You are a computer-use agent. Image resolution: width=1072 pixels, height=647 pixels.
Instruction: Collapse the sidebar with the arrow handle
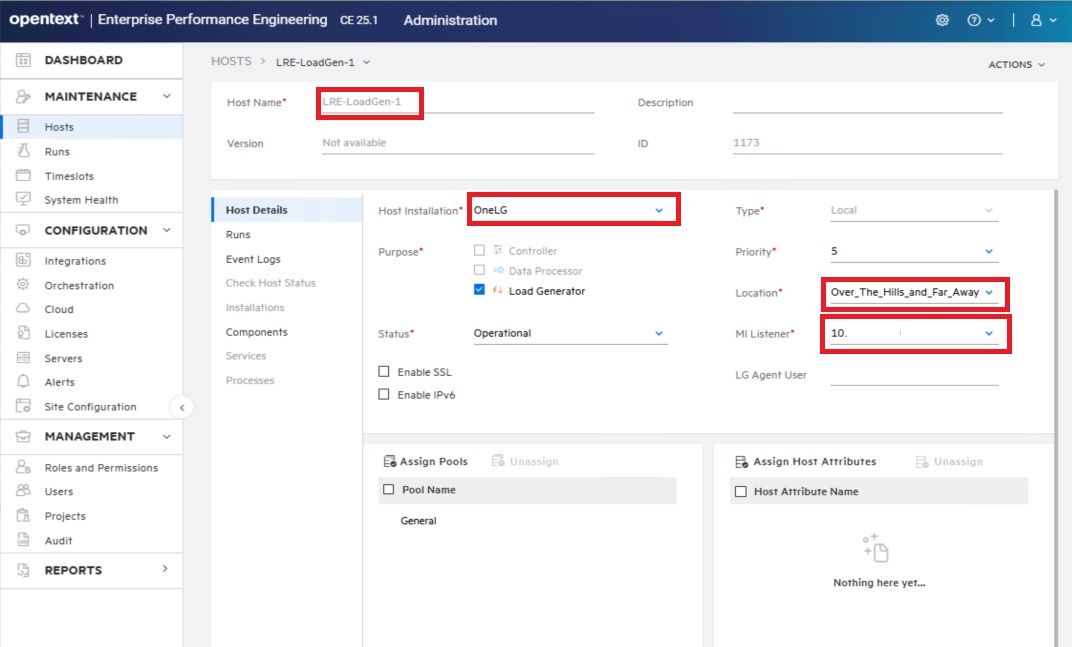click(181, 407)
